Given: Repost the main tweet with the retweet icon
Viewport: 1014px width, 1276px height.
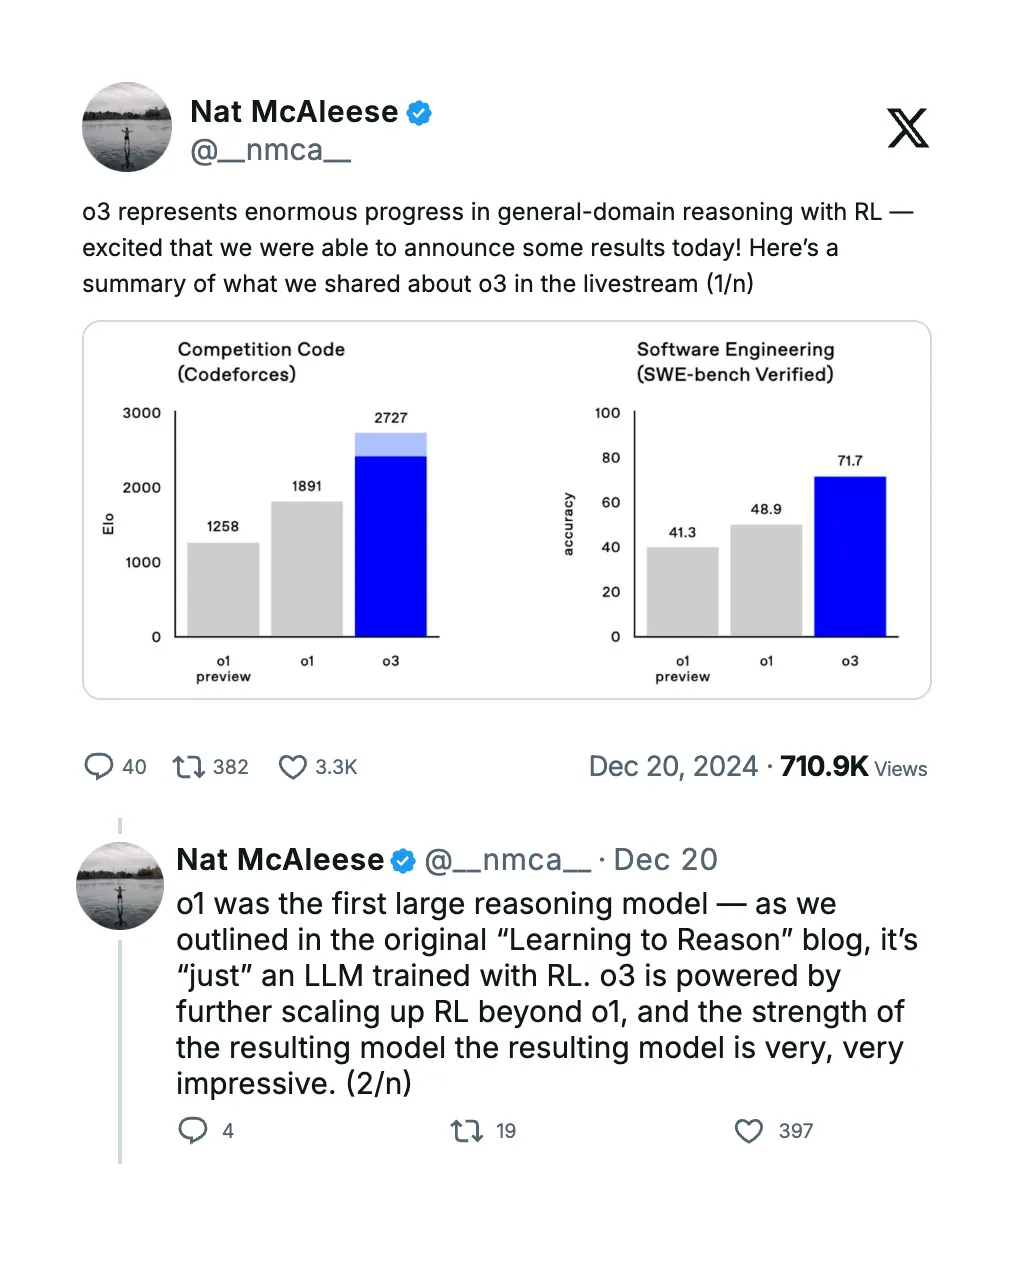Looking at the screenshot, I should (188, 767).
